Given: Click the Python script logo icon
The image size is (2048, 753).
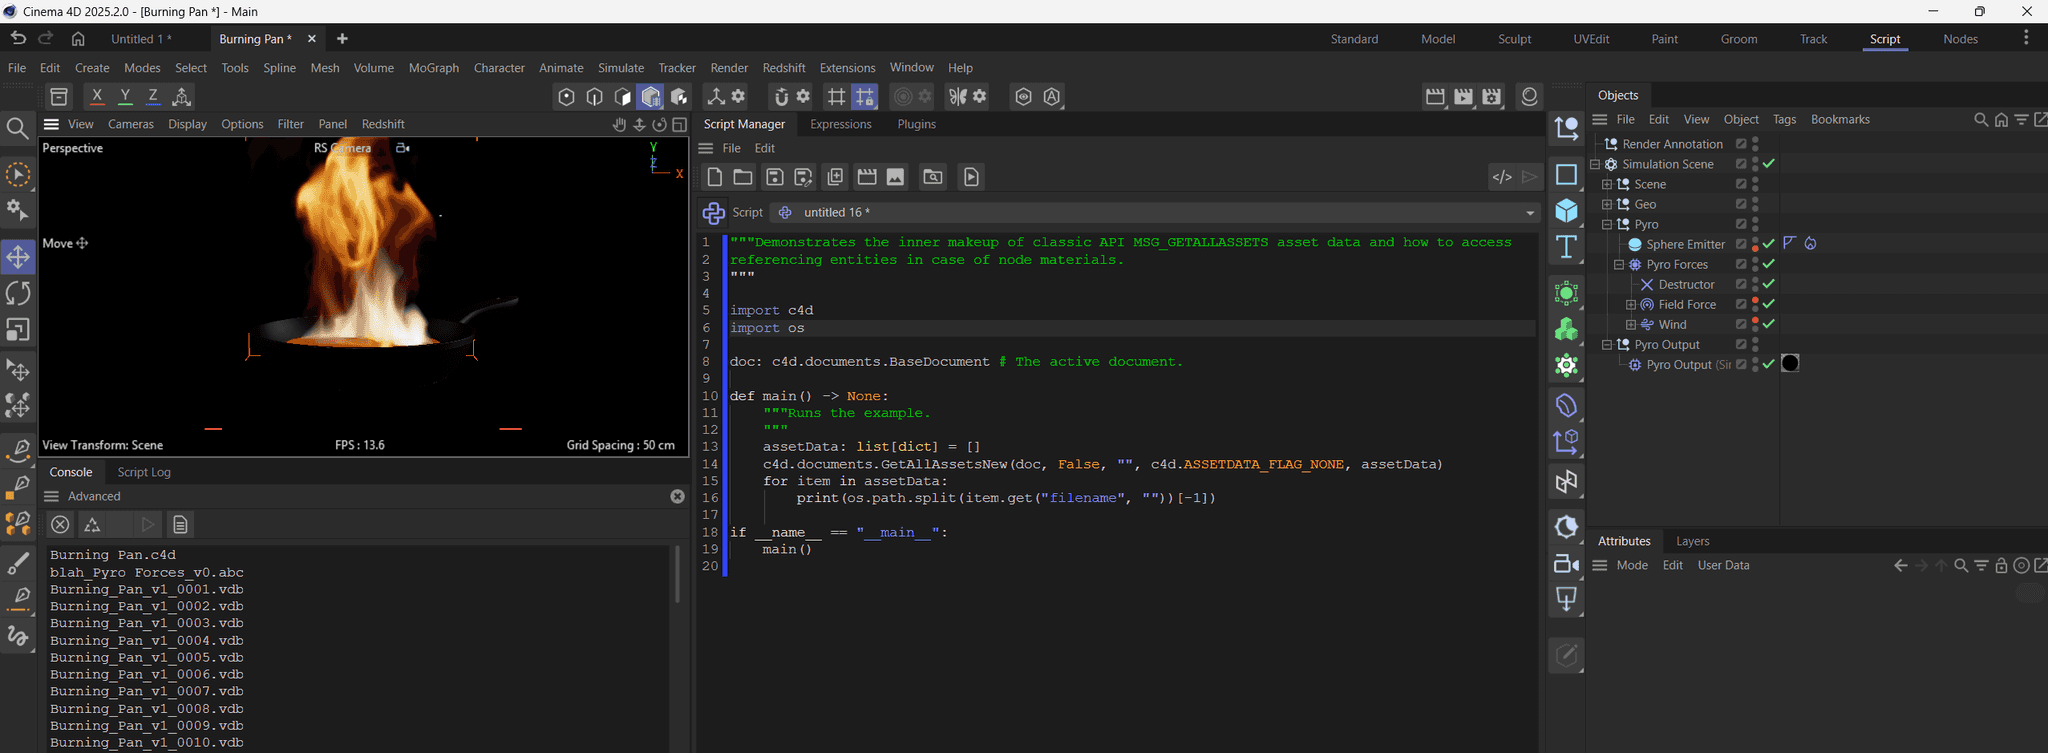Looking at the screenshot, I should (713, 213).
